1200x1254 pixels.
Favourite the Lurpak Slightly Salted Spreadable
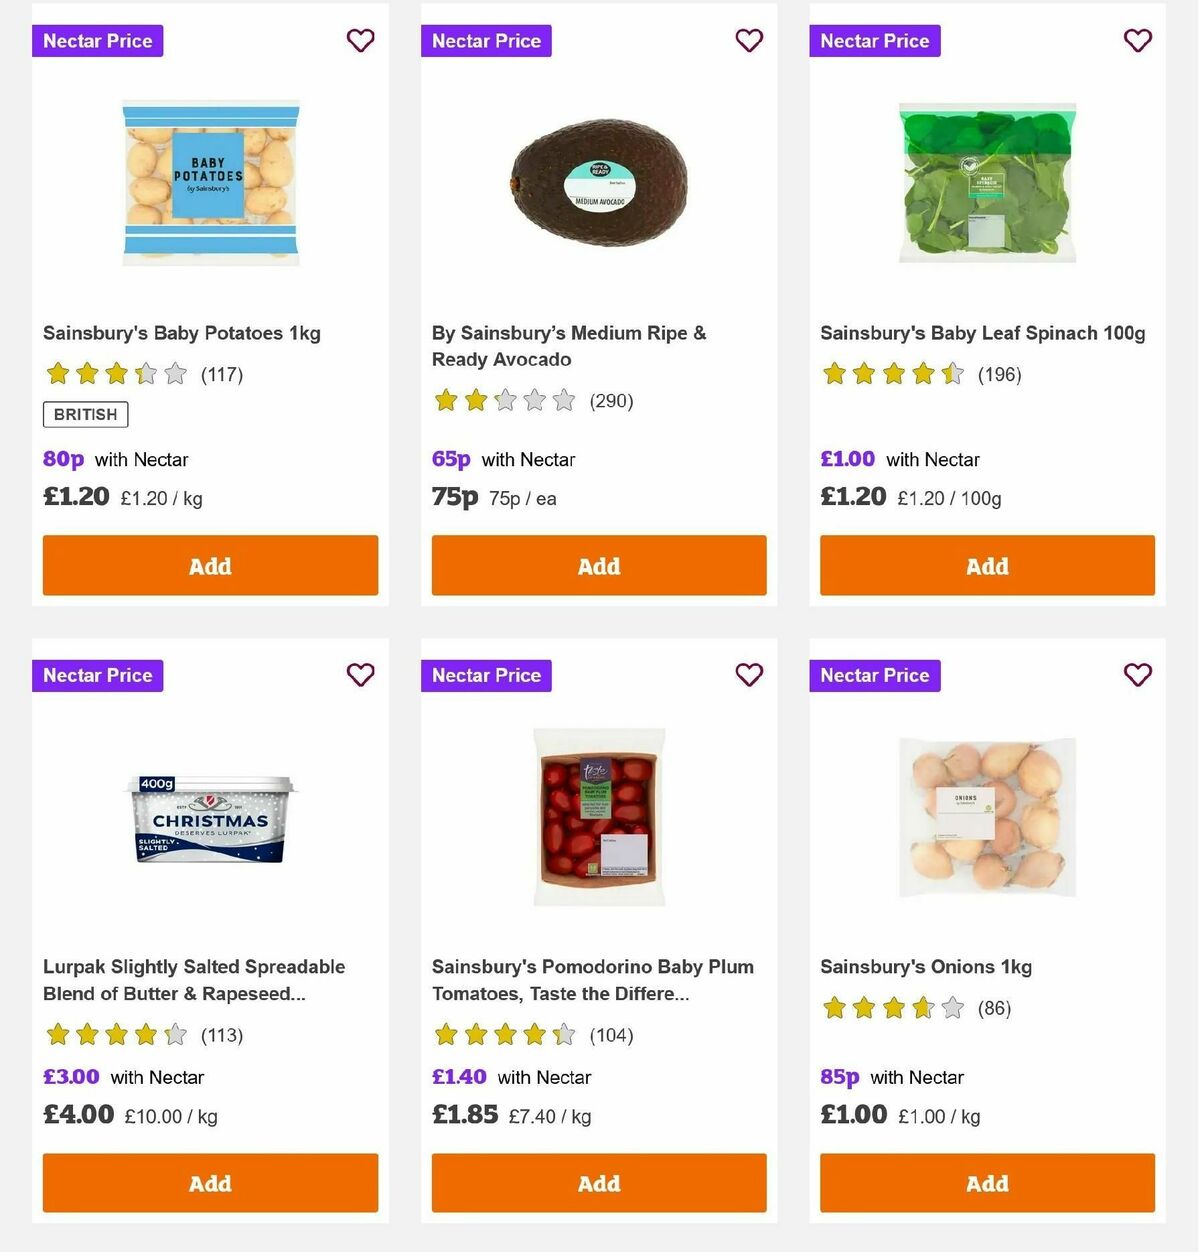[360, 675]
